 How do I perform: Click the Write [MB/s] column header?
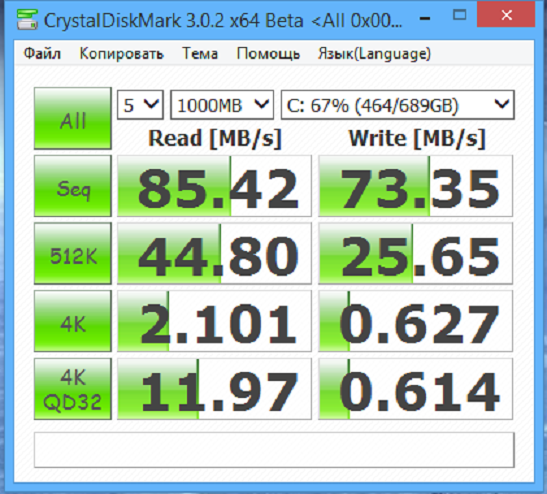(x=417, y=139)
